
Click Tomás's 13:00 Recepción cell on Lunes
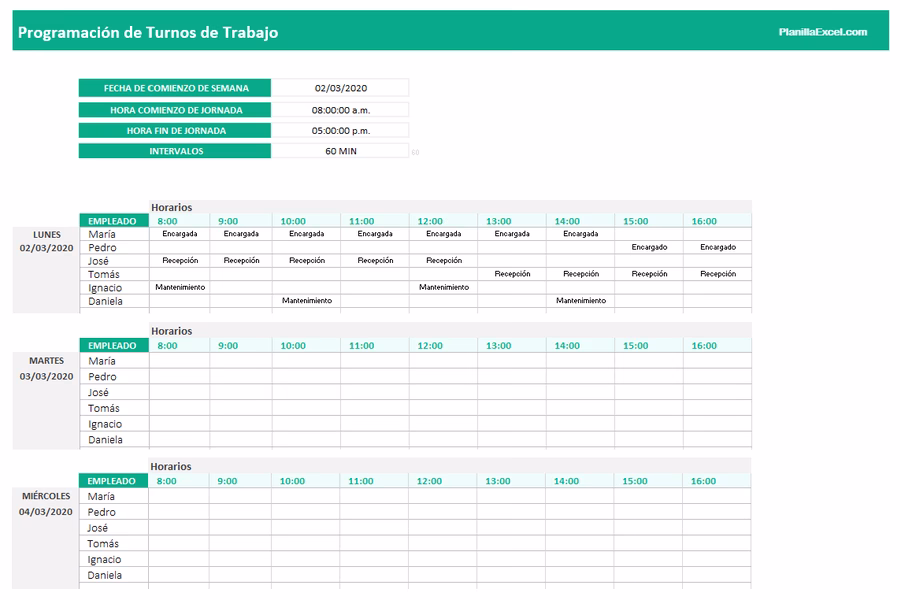512,274
